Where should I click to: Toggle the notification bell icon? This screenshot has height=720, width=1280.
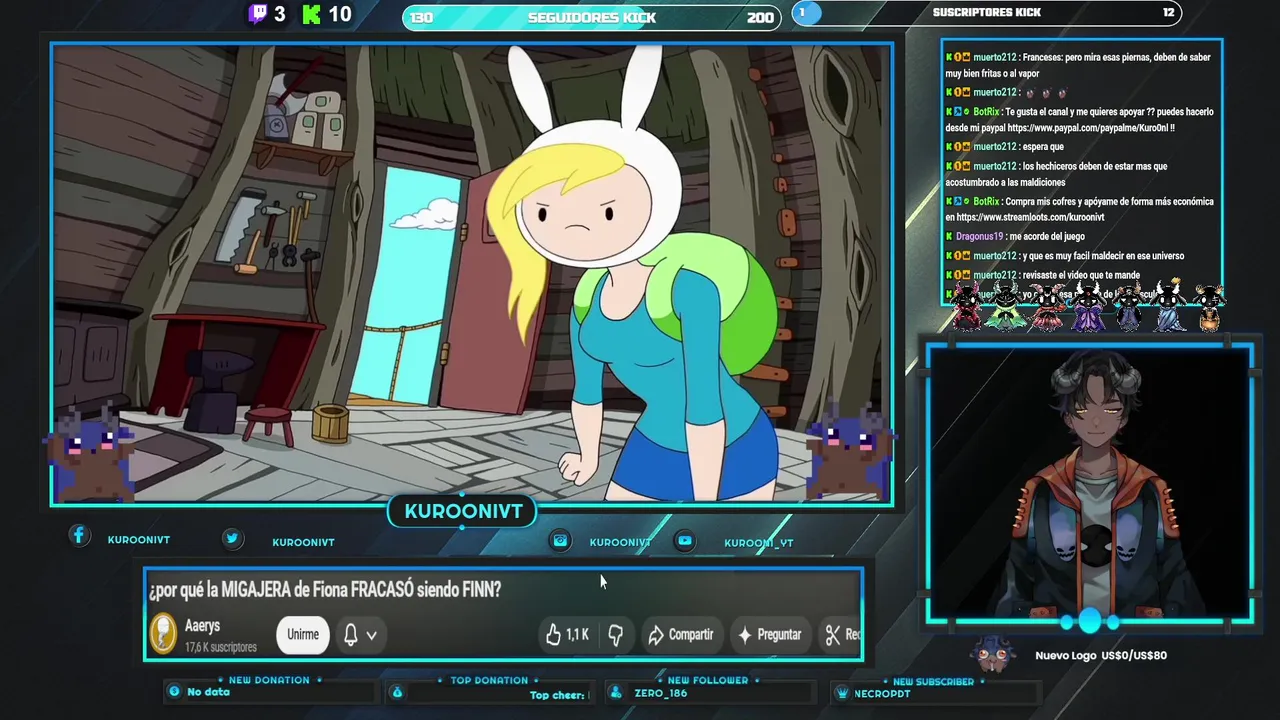[x=351, y=634]
